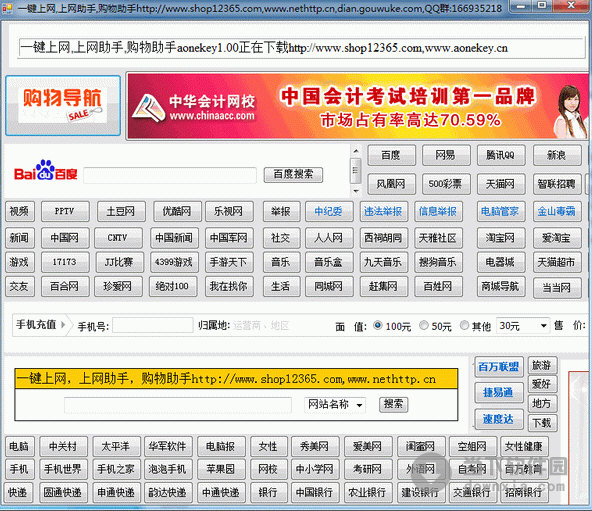The image size is (592, 511).
Task: Click the Baidu logo
Action: tap(46, 171)
